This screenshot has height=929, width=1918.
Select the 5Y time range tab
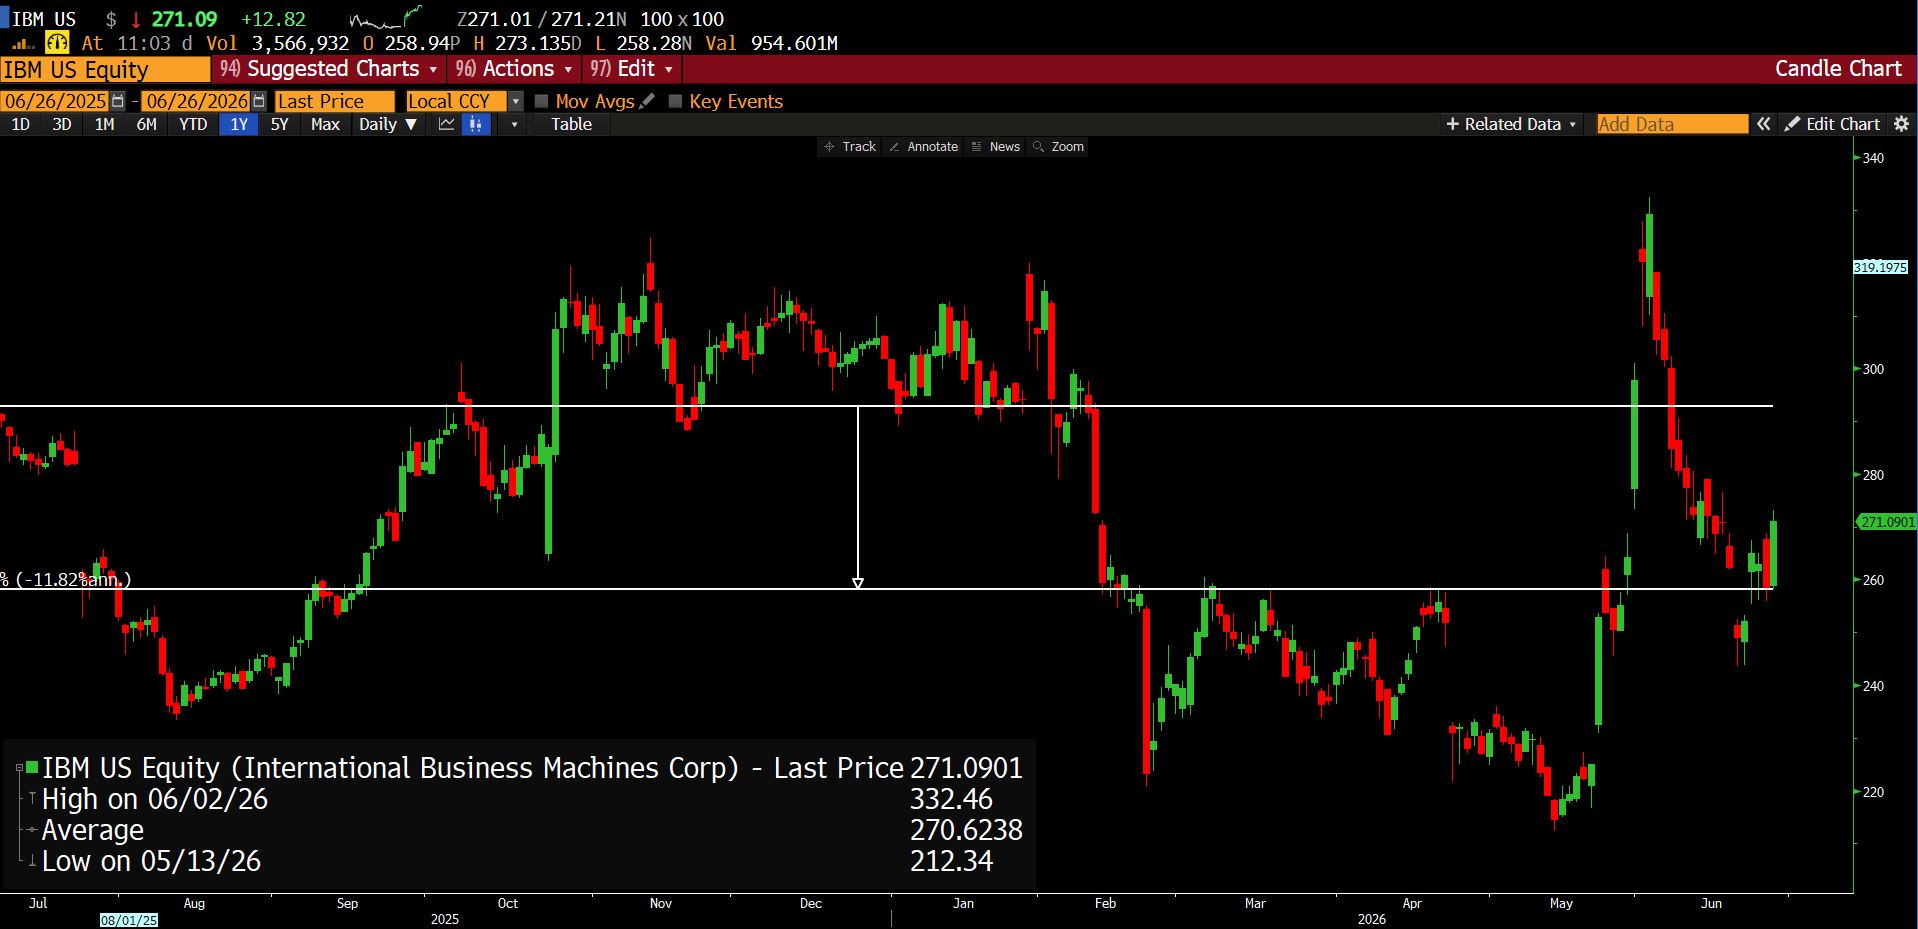click(x=279, y=124)
